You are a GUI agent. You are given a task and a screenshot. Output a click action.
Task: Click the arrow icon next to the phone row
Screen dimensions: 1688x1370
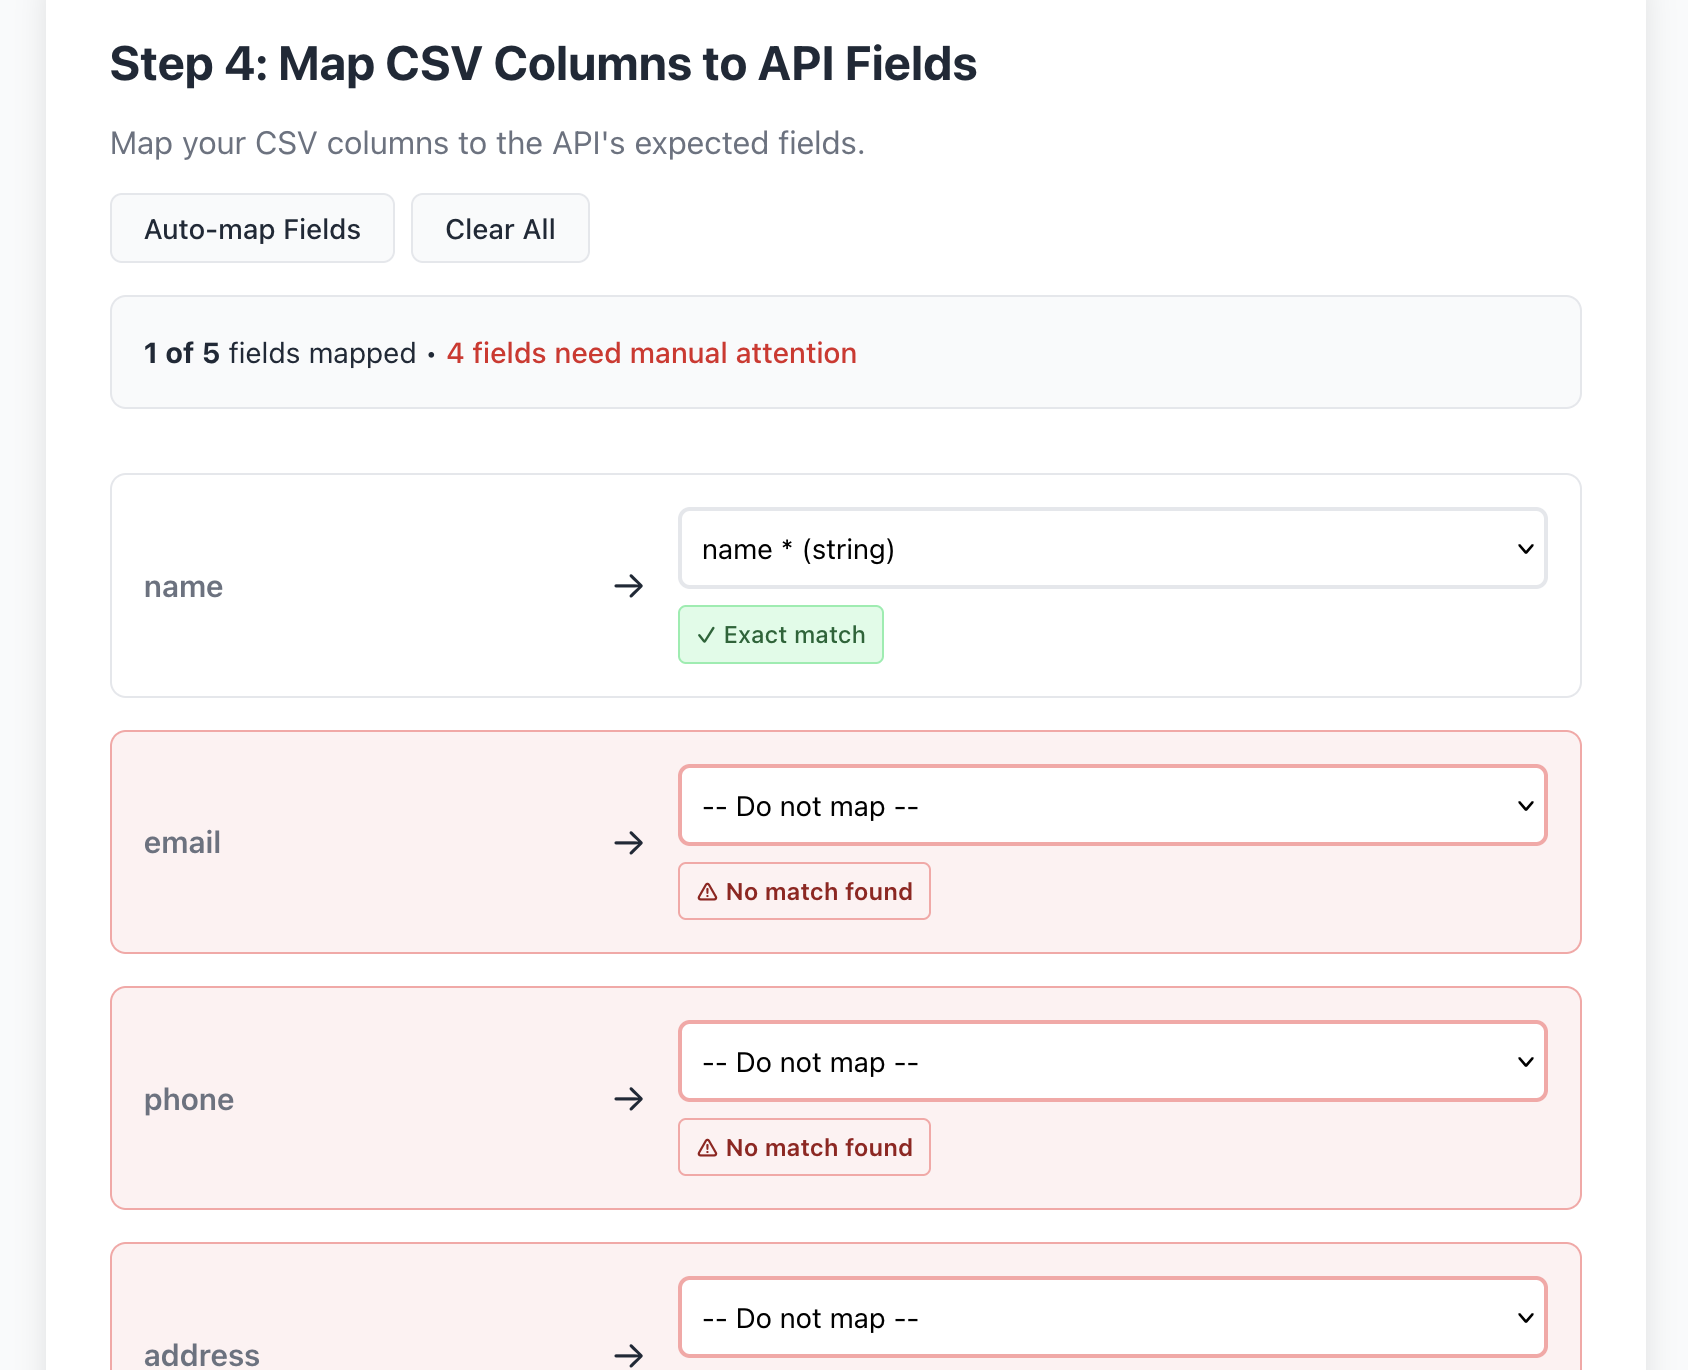tap(629, 1099)
